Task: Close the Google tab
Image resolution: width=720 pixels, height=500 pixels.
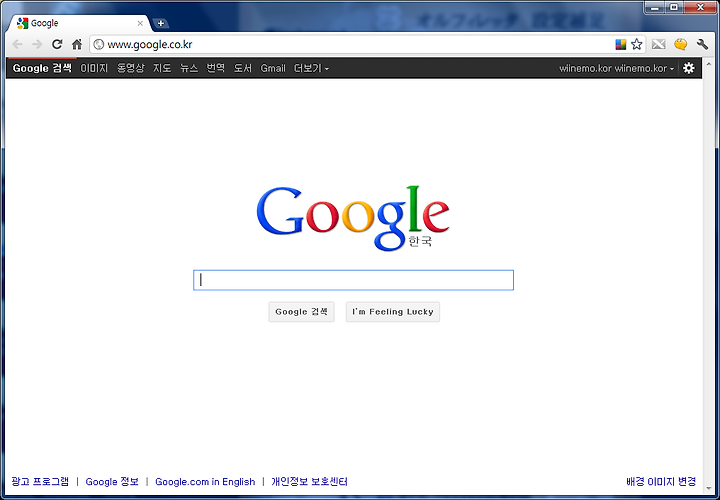Action: (140, 23)
